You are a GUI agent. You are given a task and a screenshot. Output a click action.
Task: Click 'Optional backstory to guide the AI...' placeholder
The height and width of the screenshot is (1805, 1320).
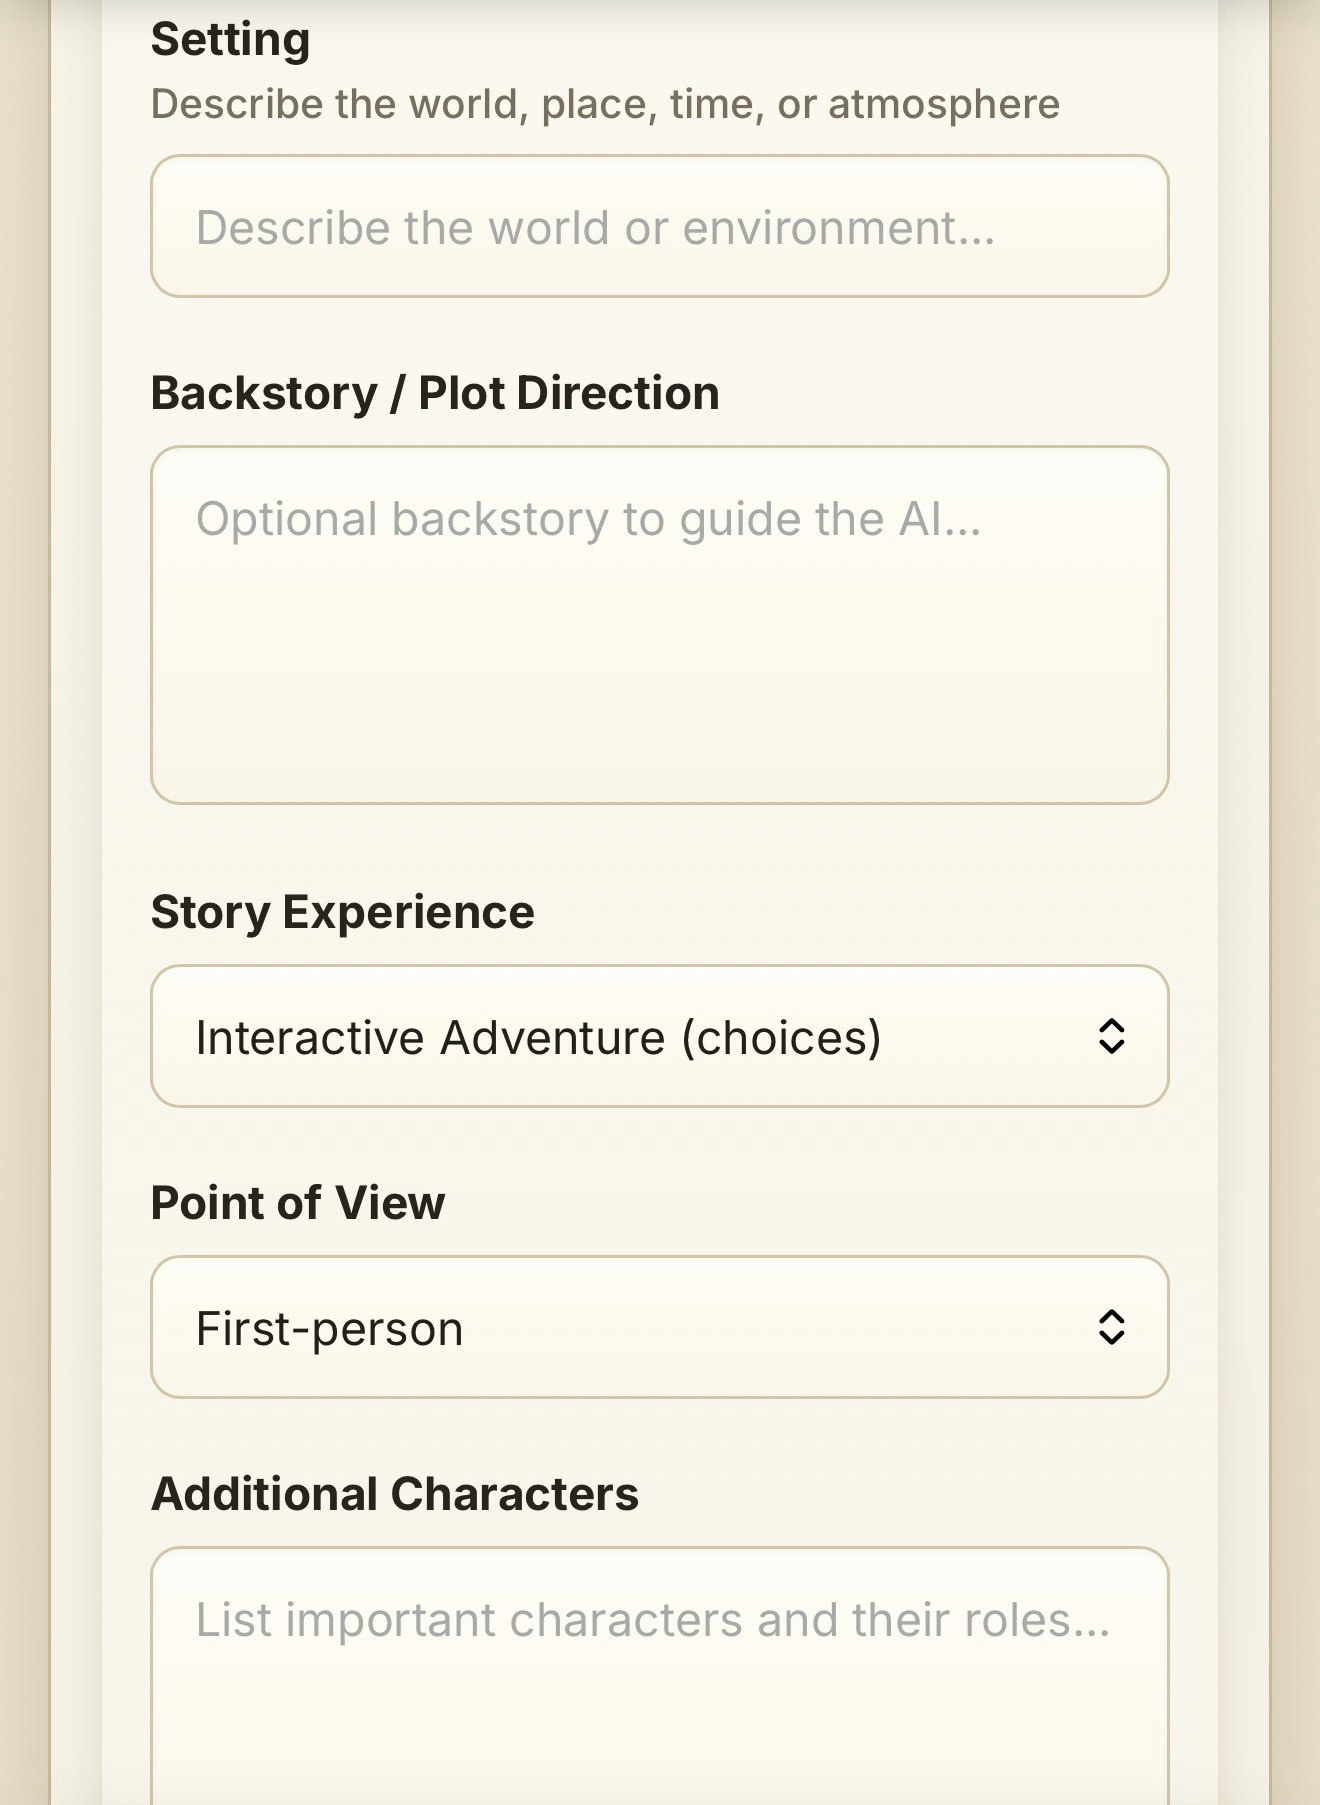(588, 519)
